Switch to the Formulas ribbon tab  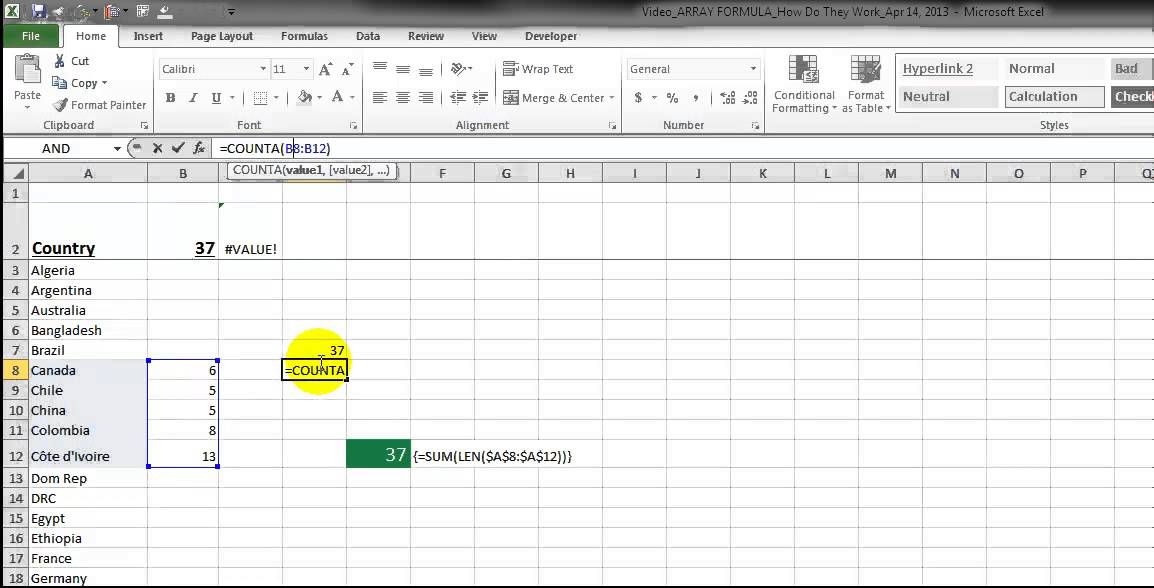304,36
